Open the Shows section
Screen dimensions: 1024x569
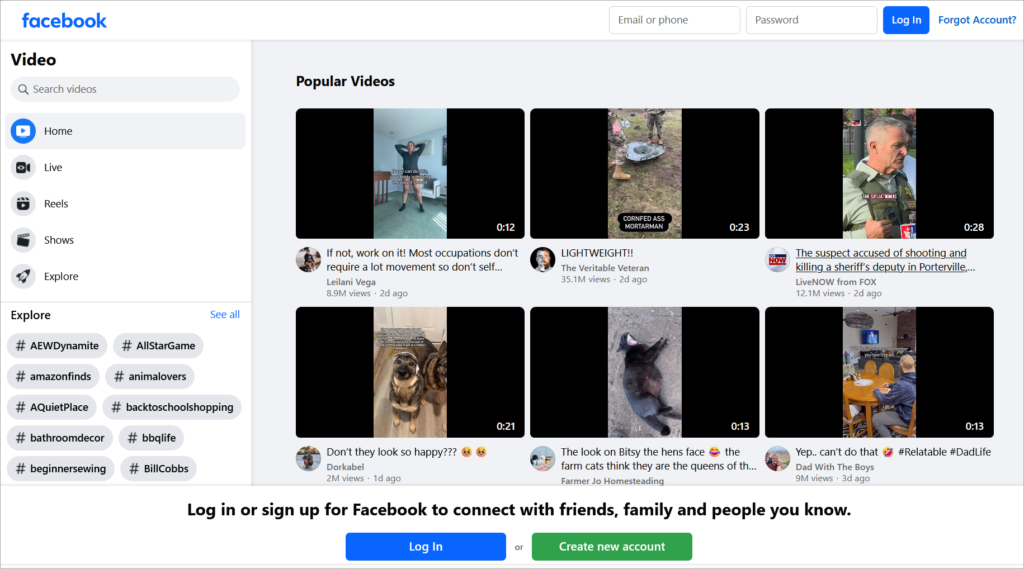(125, 240)
